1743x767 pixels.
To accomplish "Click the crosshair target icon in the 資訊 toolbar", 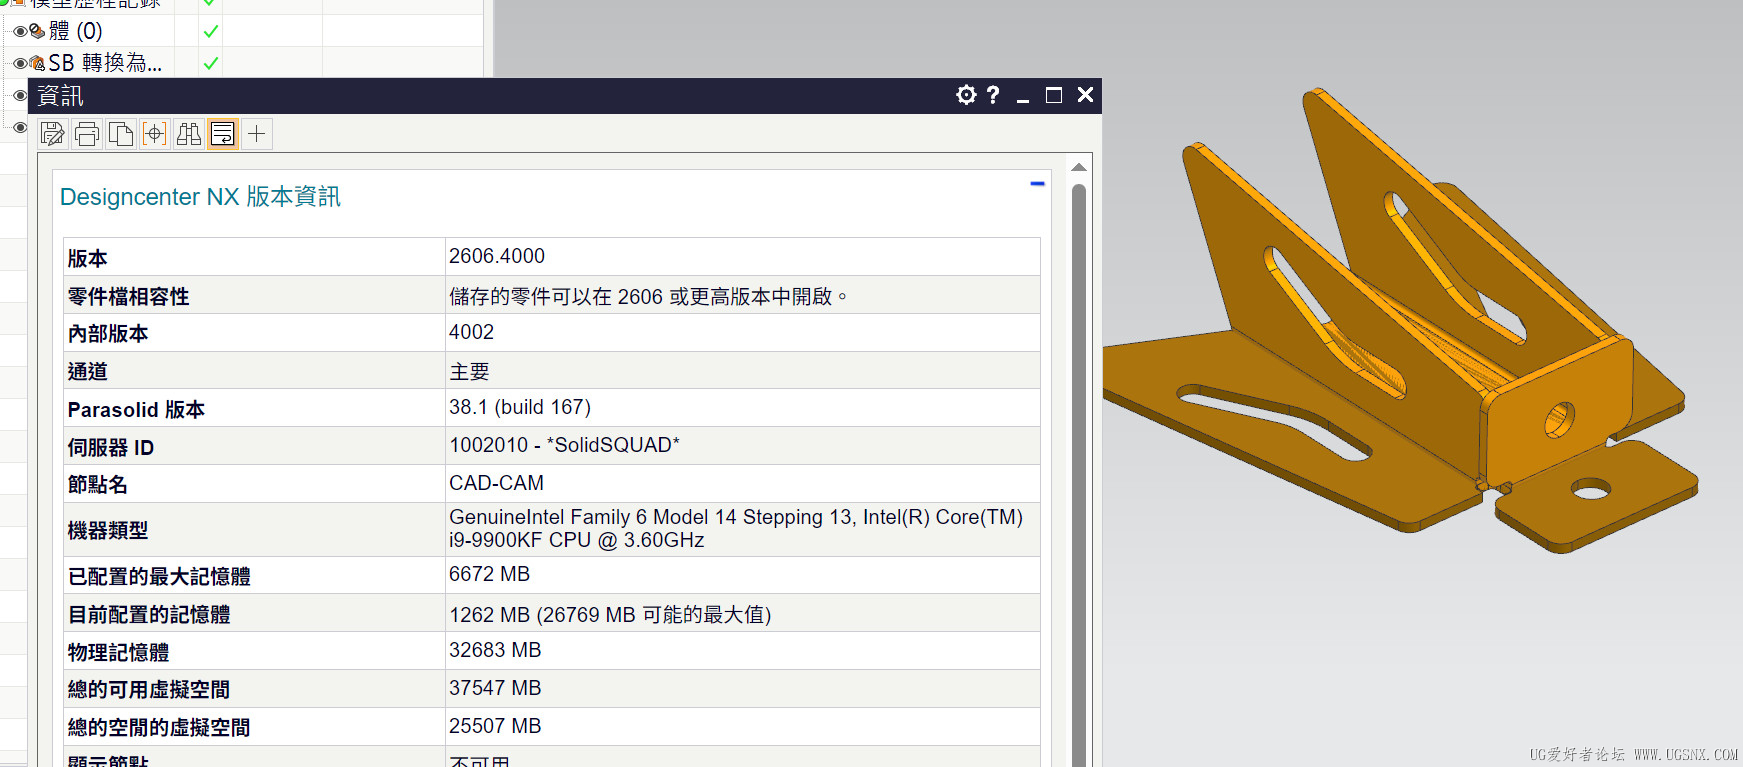I will [155, 134].
